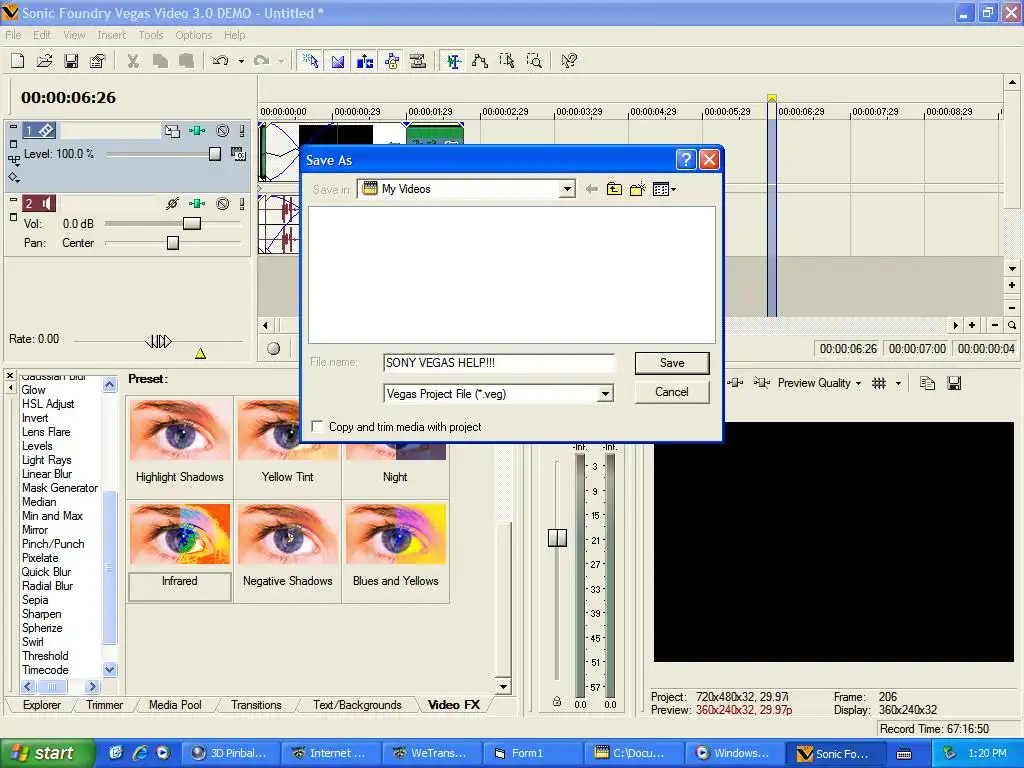Select the Infrared preset thumbnail
This screenshot has height=768, width=1024.
coord(180,534)
